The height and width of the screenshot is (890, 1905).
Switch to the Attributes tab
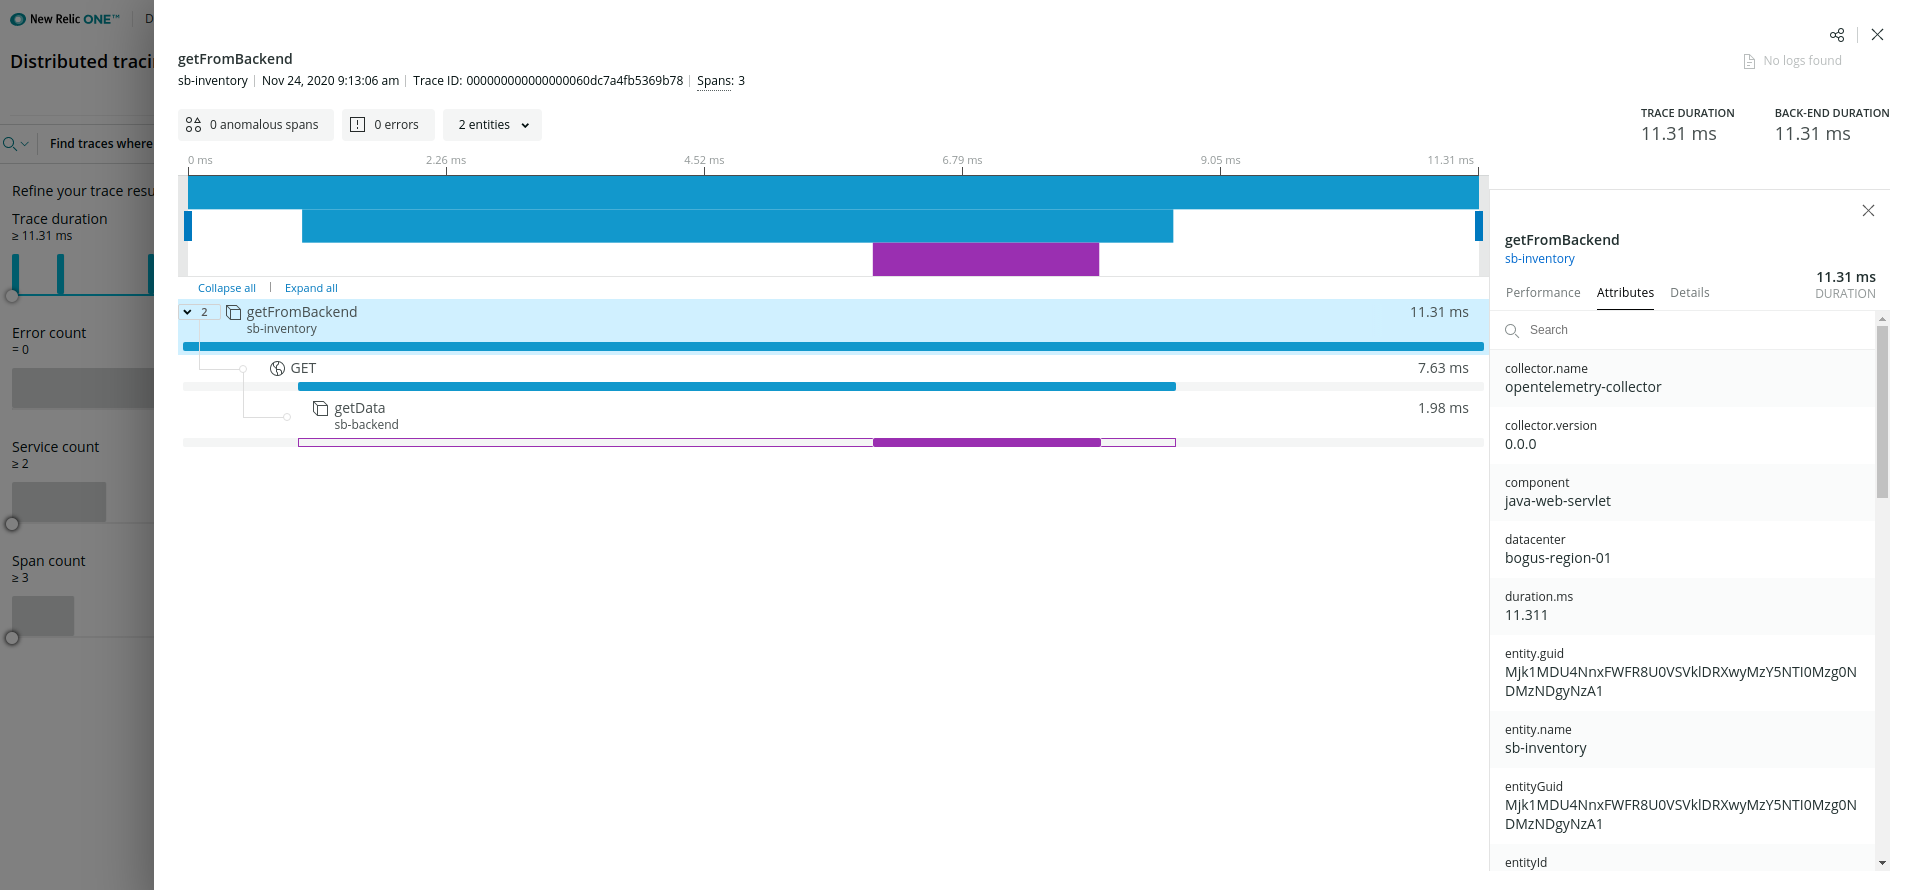coord(1625,293)
